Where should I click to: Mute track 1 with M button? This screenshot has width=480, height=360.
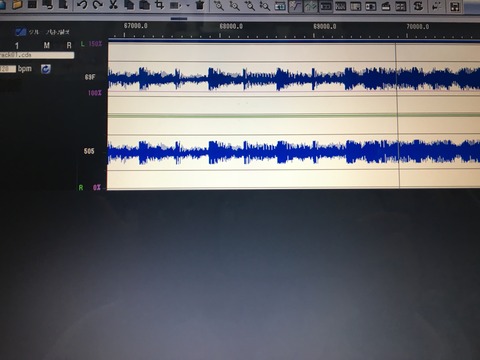pos(47,45)
